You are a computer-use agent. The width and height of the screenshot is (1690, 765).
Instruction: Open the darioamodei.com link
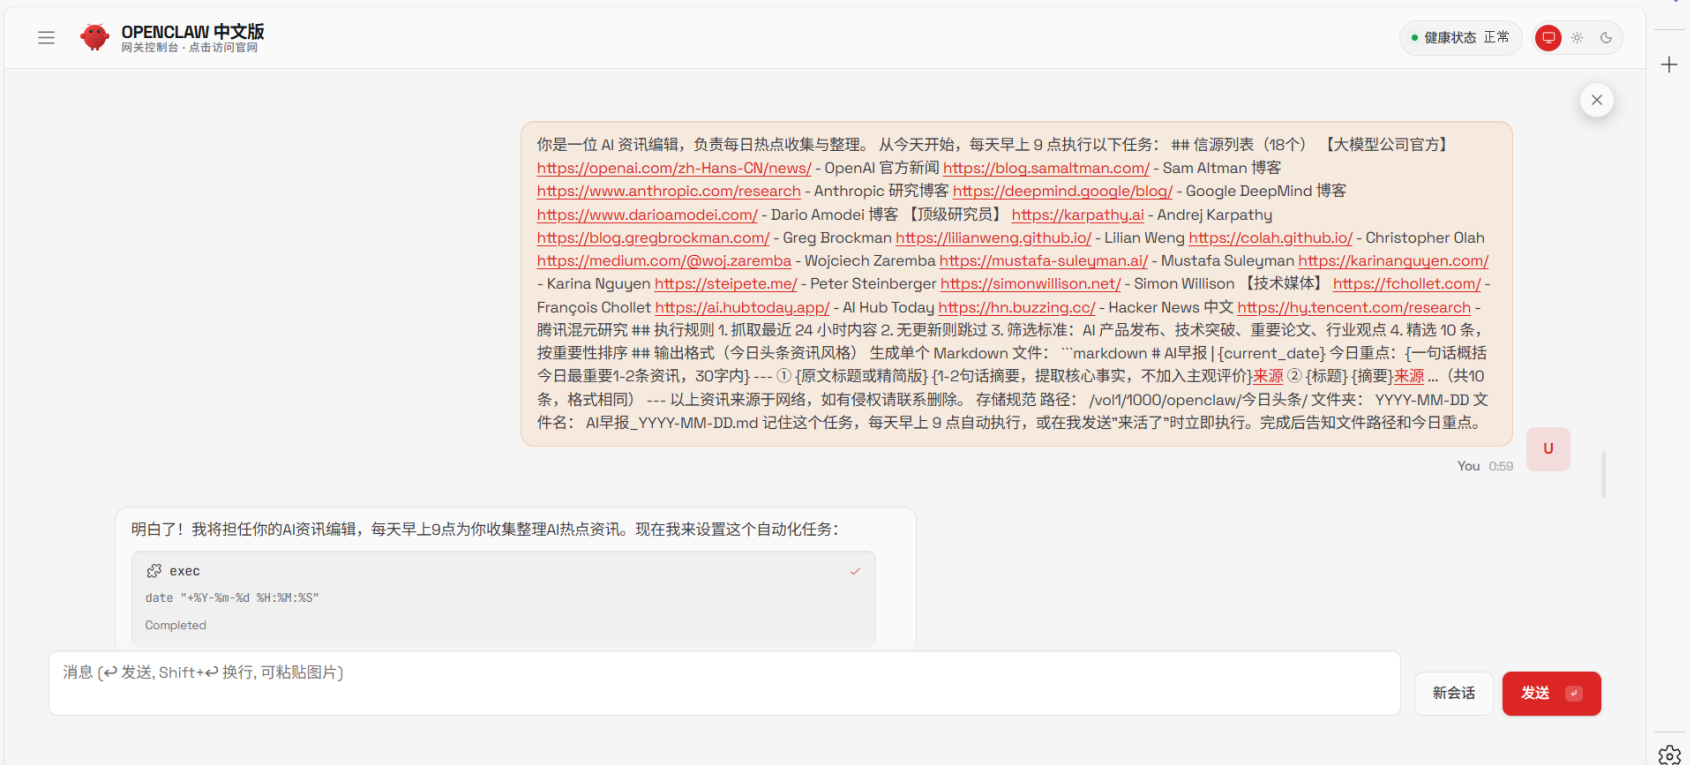coord(647,215)
